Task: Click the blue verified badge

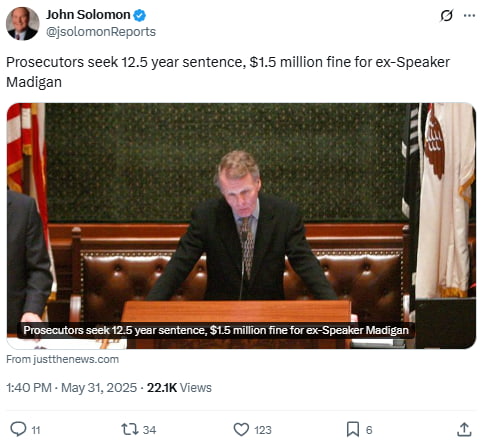Action: click(x=140, y=15)
